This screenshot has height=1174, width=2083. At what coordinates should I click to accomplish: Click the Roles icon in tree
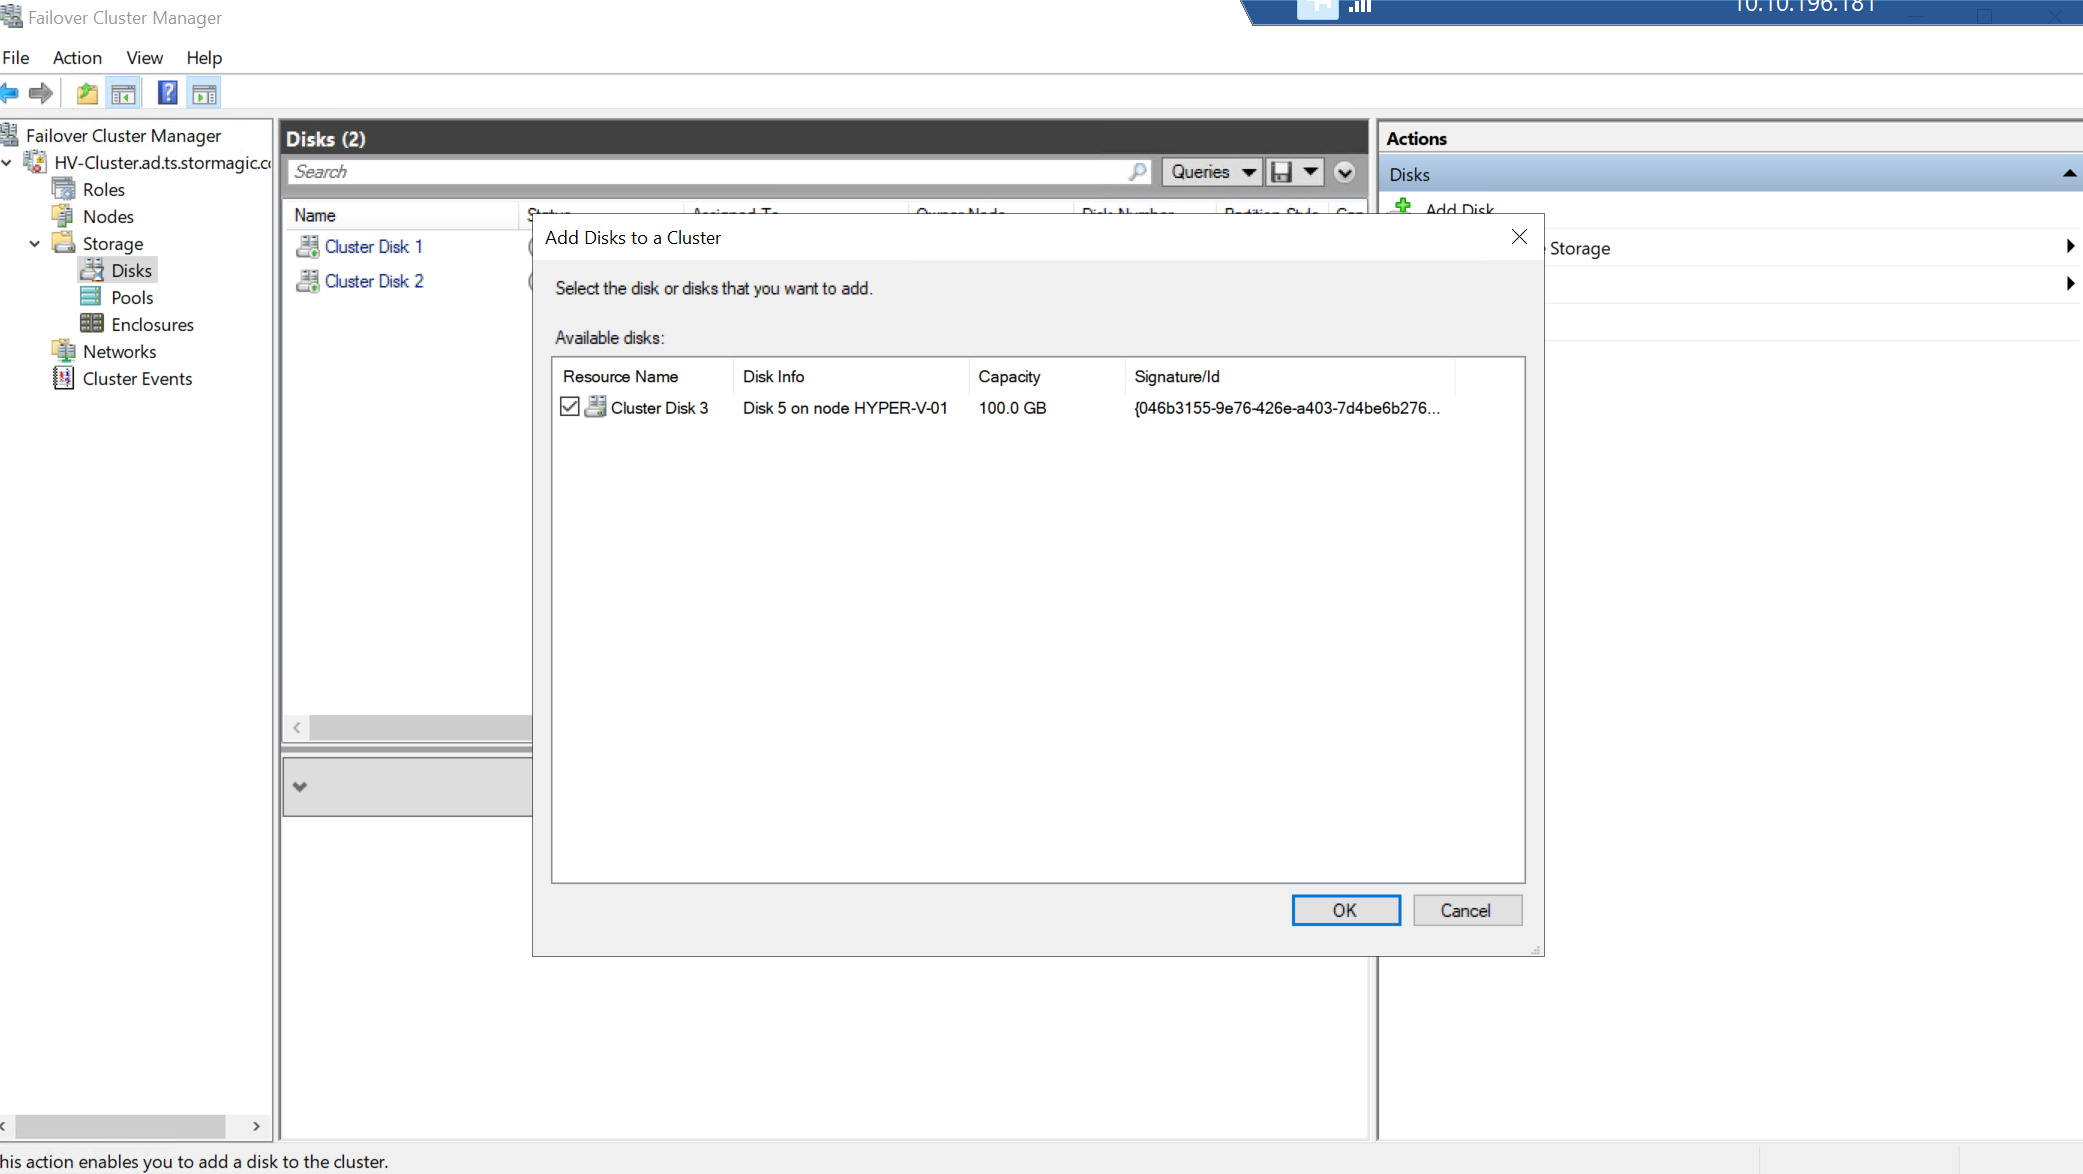pos(64,189)
